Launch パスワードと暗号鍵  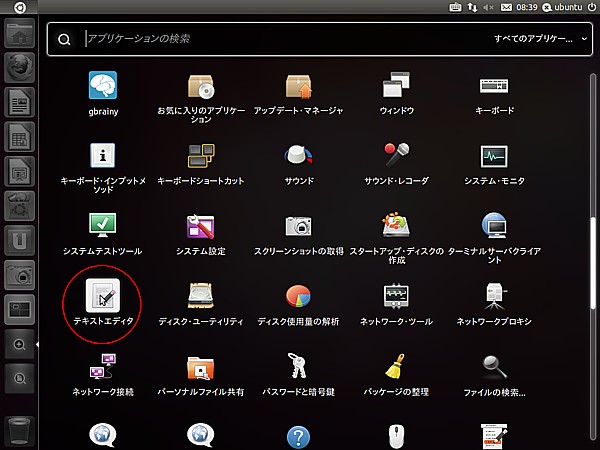pos(298,375)
